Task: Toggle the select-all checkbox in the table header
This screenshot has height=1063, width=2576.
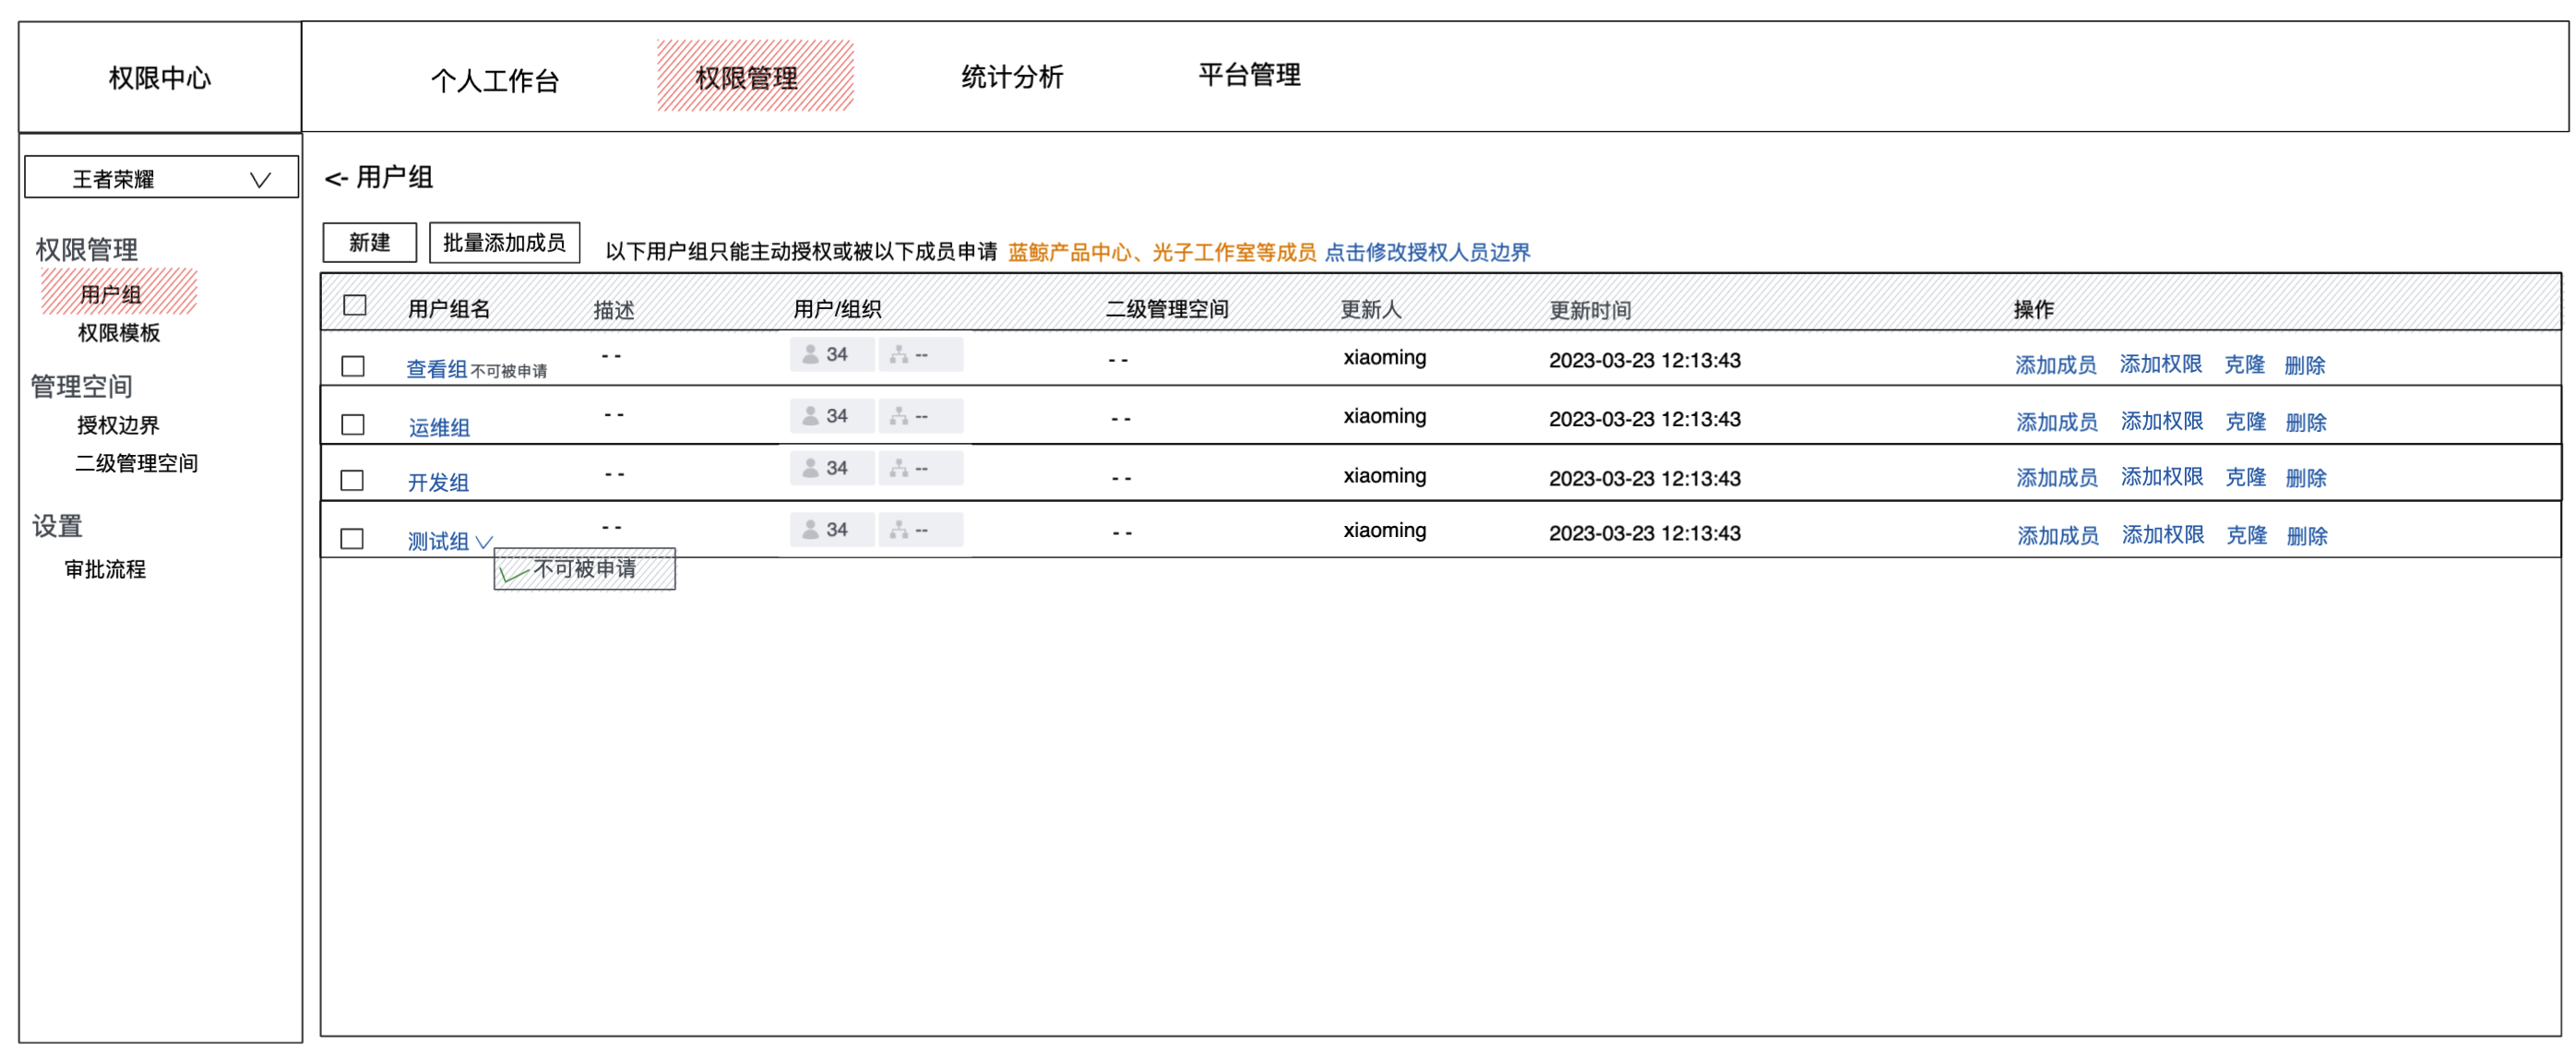Action: point(355,304)
